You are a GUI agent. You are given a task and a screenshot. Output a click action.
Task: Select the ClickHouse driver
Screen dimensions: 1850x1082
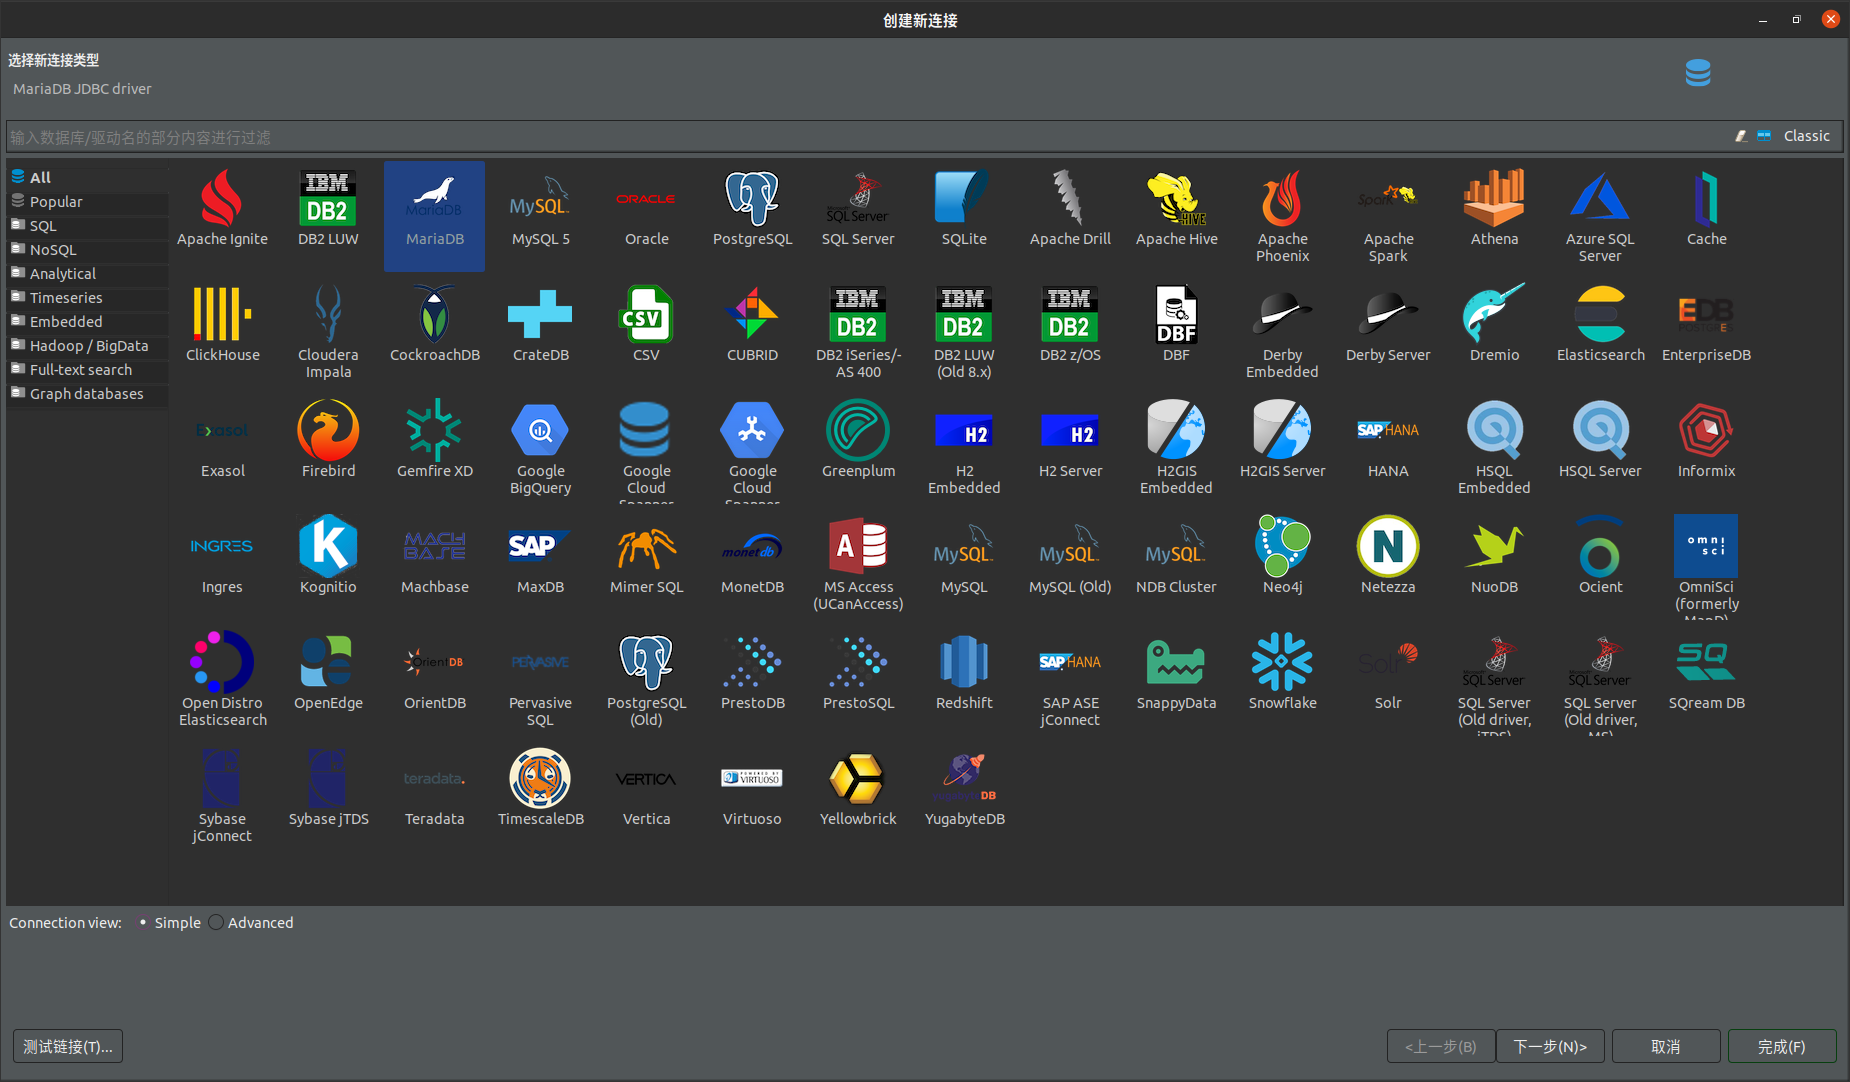click(222, 324)
